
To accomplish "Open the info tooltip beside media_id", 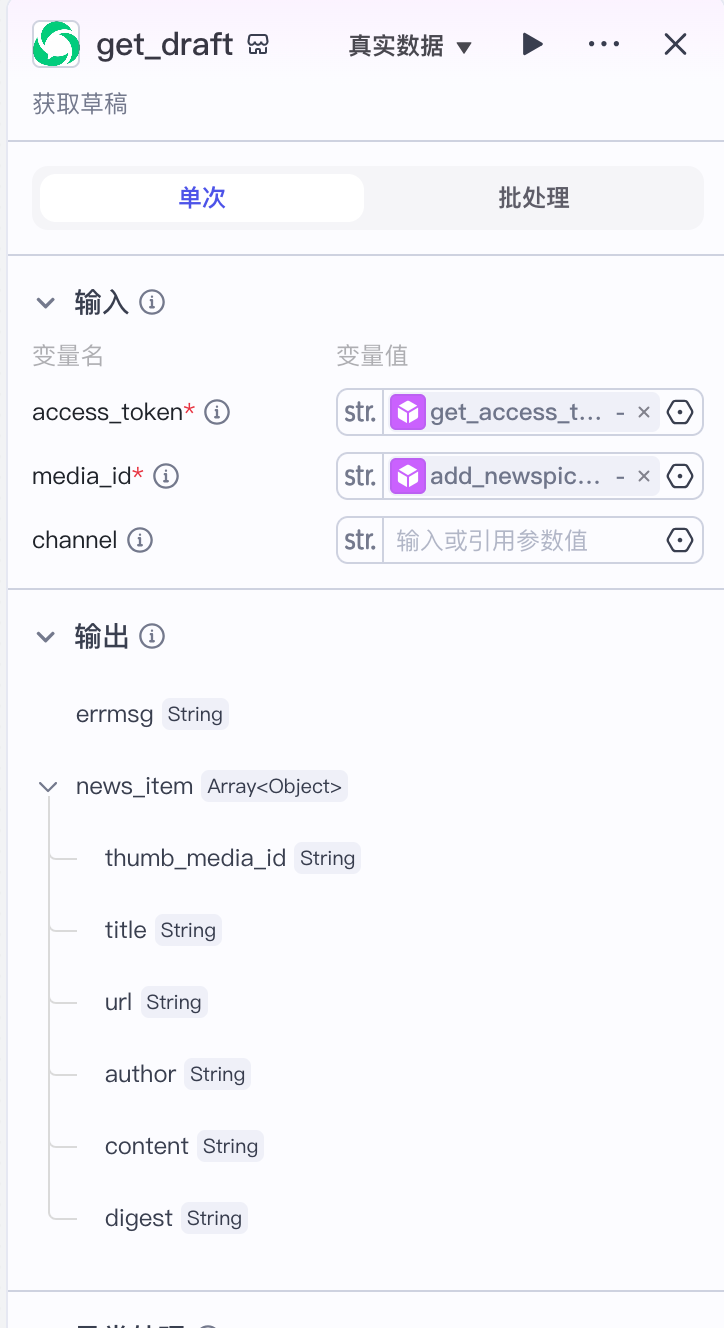I will pos(166,475).
